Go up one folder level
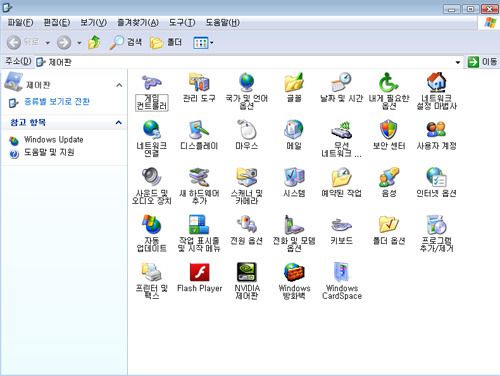Screen dimensions: 500x376 click(x=95, y=42)
